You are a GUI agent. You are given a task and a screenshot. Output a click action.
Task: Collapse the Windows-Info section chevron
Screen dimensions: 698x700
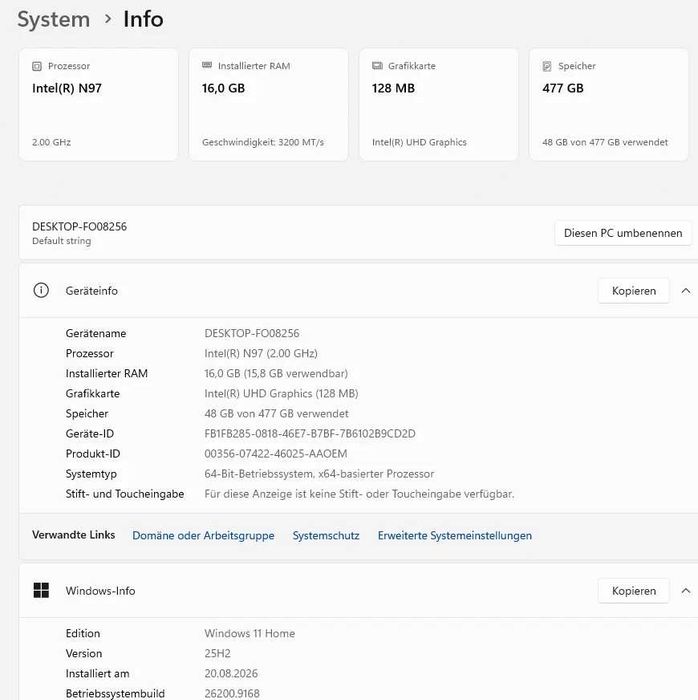686,591
